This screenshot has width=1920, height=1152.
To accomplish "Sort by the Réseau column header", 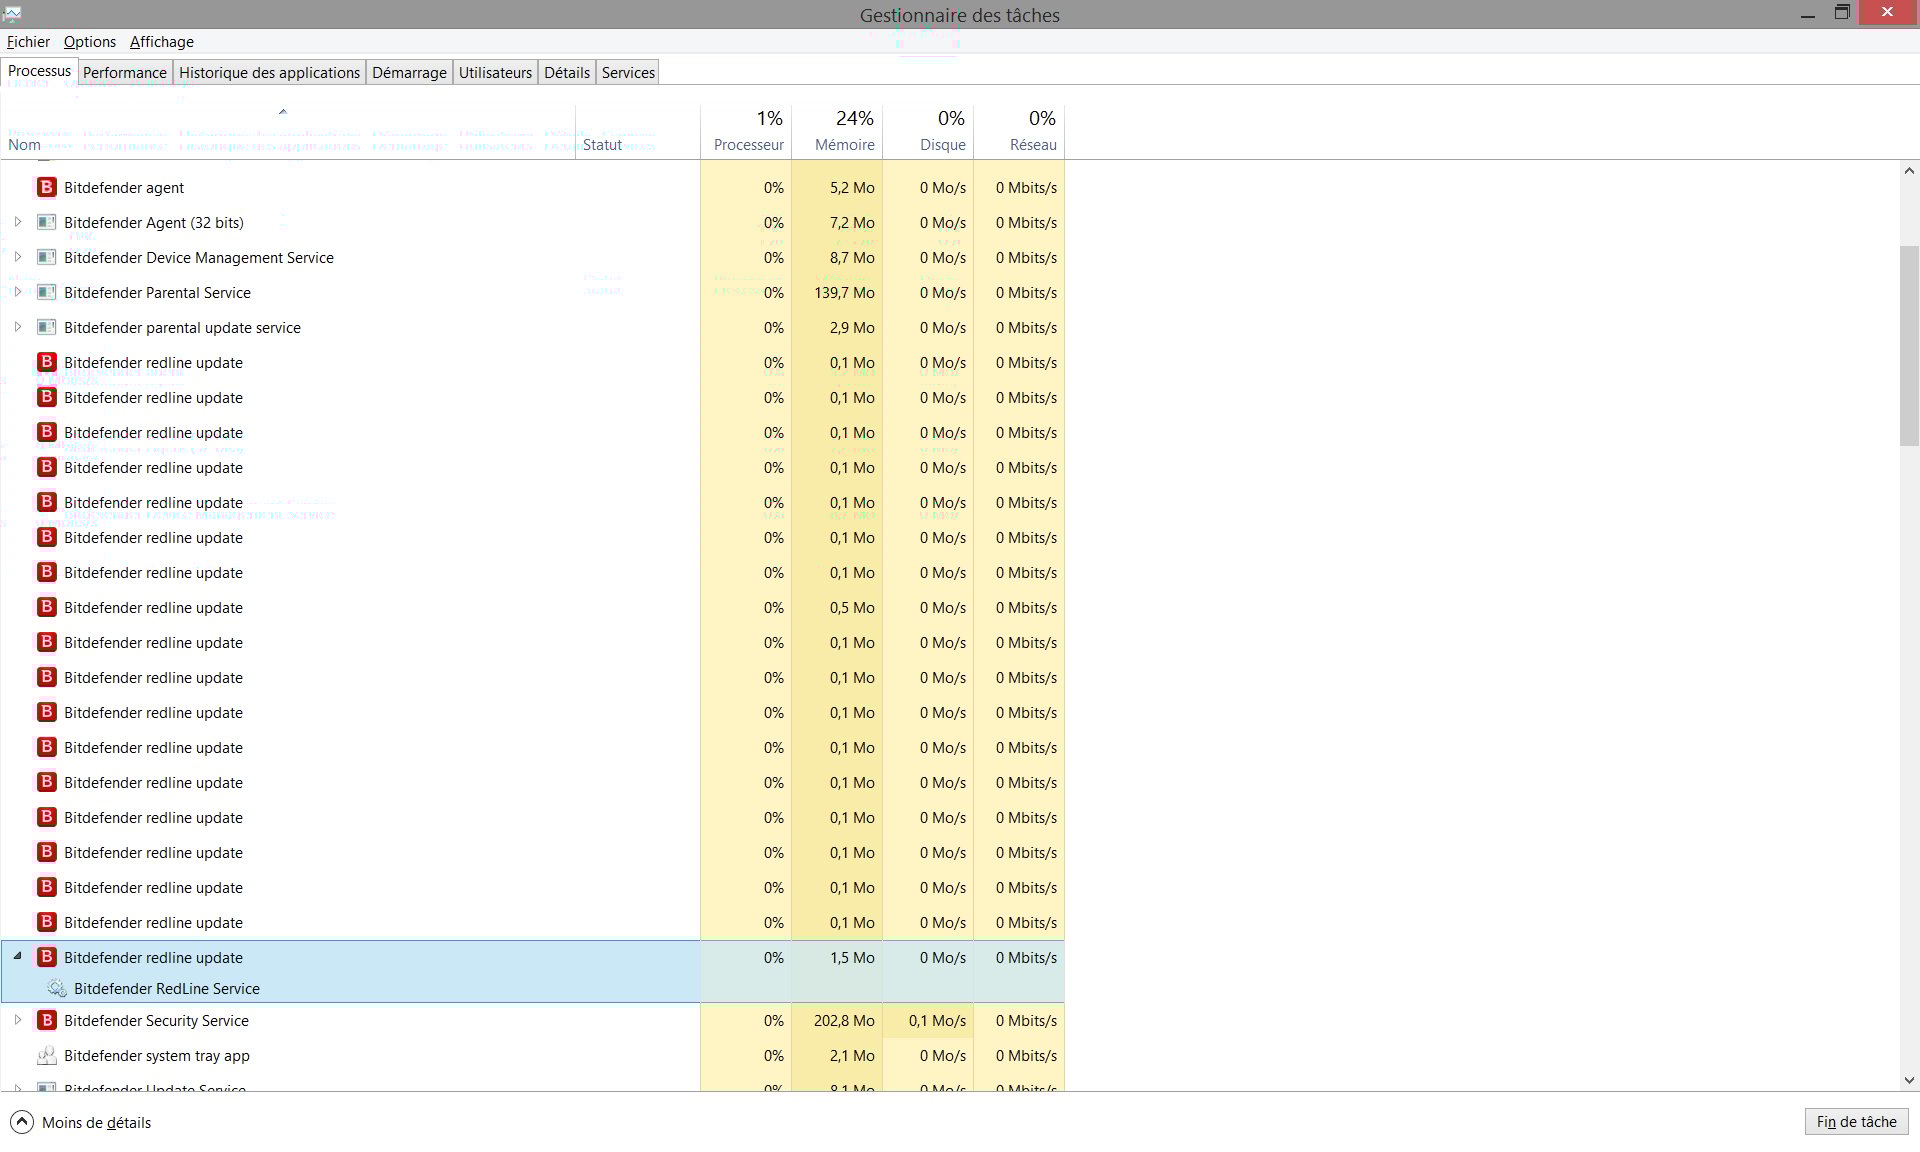I will pos(1019,132).
